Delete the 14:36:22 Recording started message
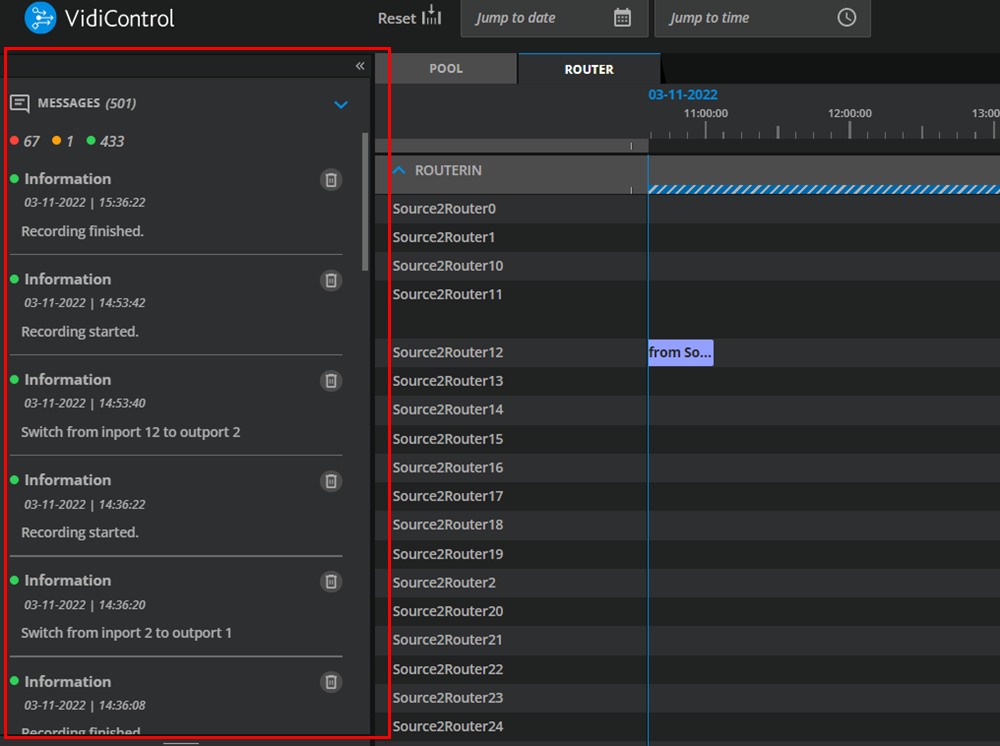The image size is (1000, 746). [330, 481]
